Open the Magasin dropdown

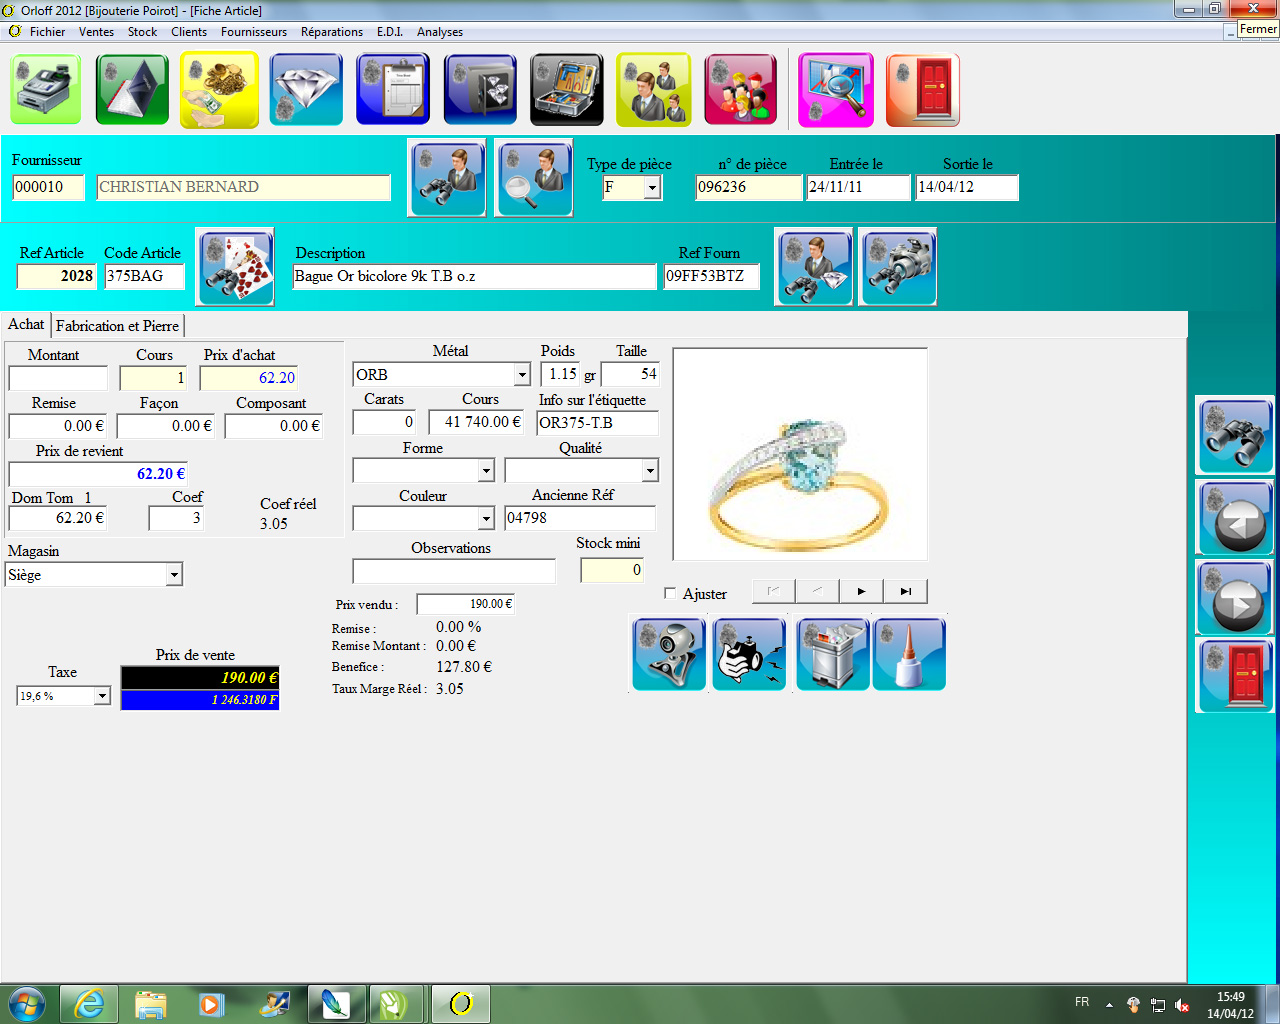click(x=174, y=575)
